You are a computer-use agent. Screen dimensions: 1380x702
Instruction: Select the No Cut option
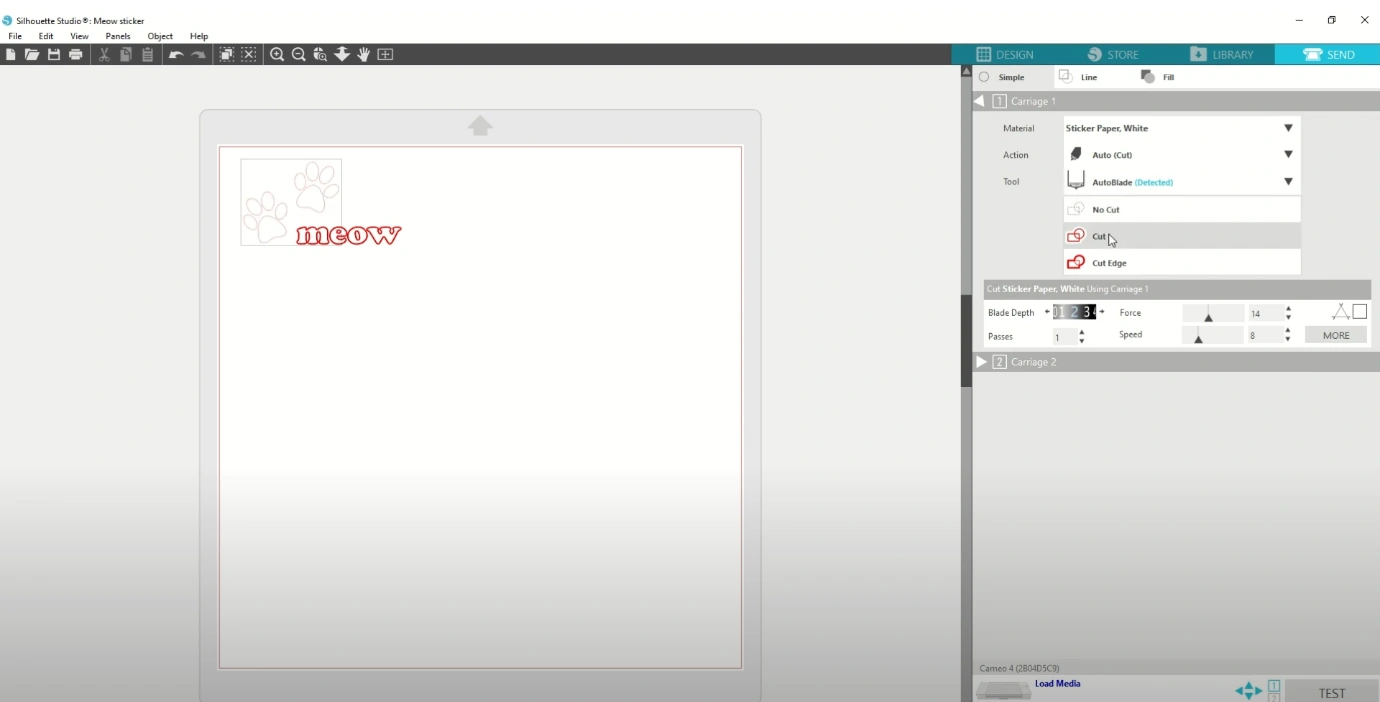tap(1105, 209)
